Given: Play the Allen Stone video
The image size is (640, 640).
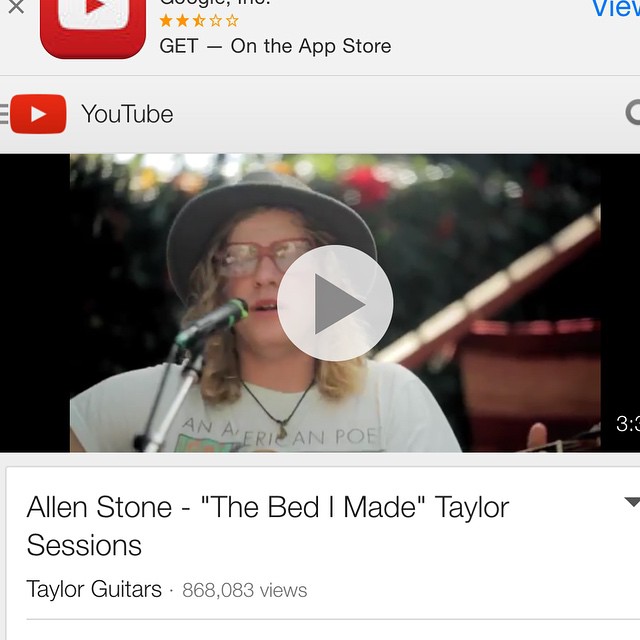Looking at the screenshot, I should 335,303.
